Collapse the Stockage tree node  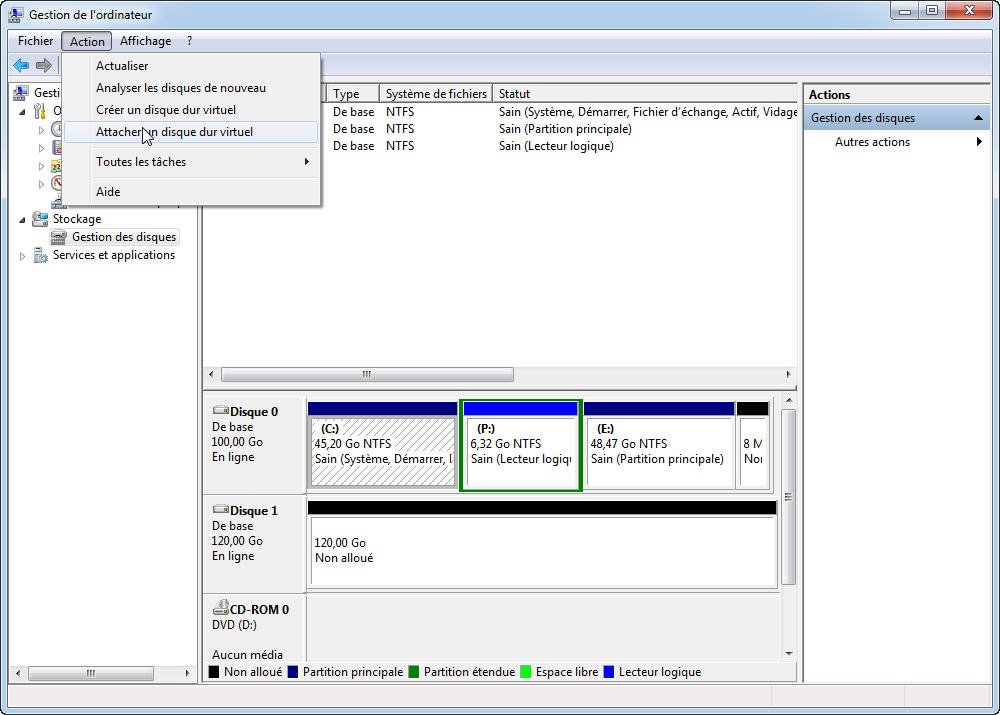22,219
